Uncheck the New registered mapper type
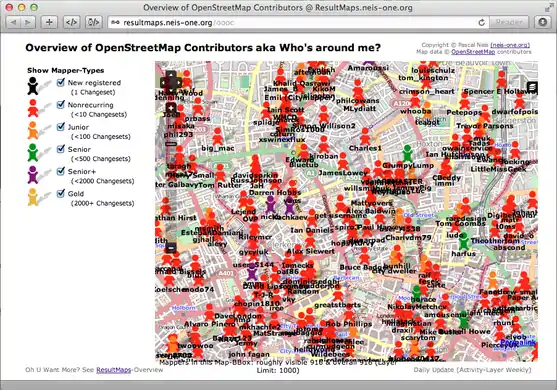The height and width of the screenshot is (390, 557). pyautogui.click(x=61, y=82)
